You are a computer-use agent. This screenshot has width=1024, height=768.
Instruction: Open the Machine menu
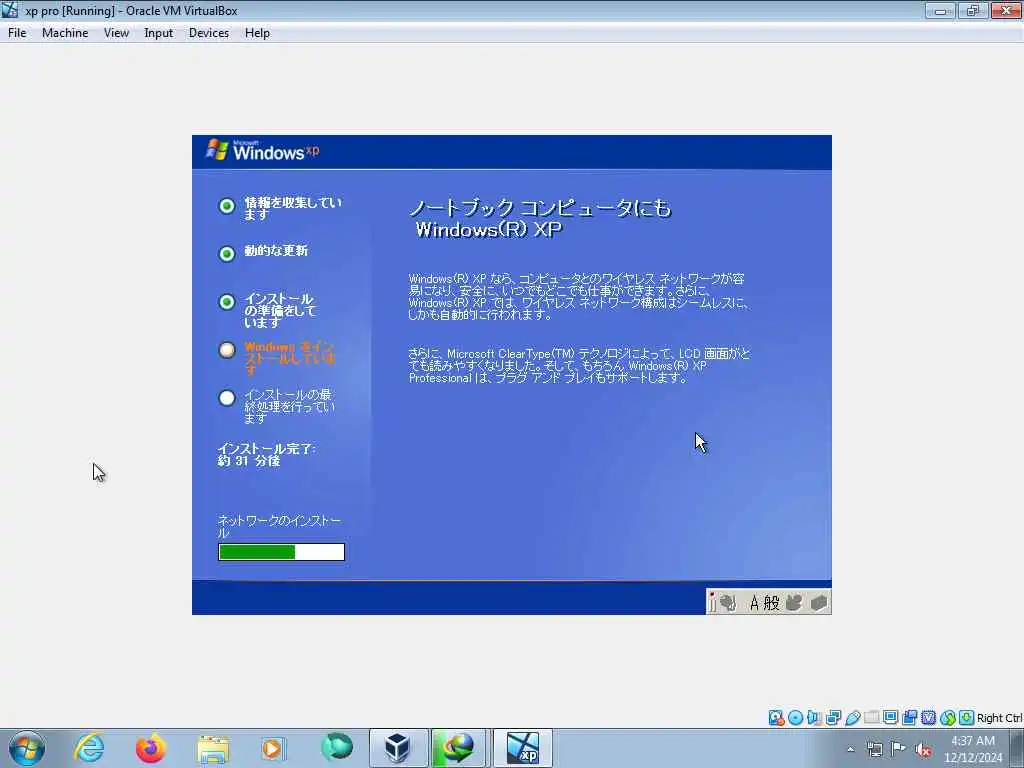65,33
